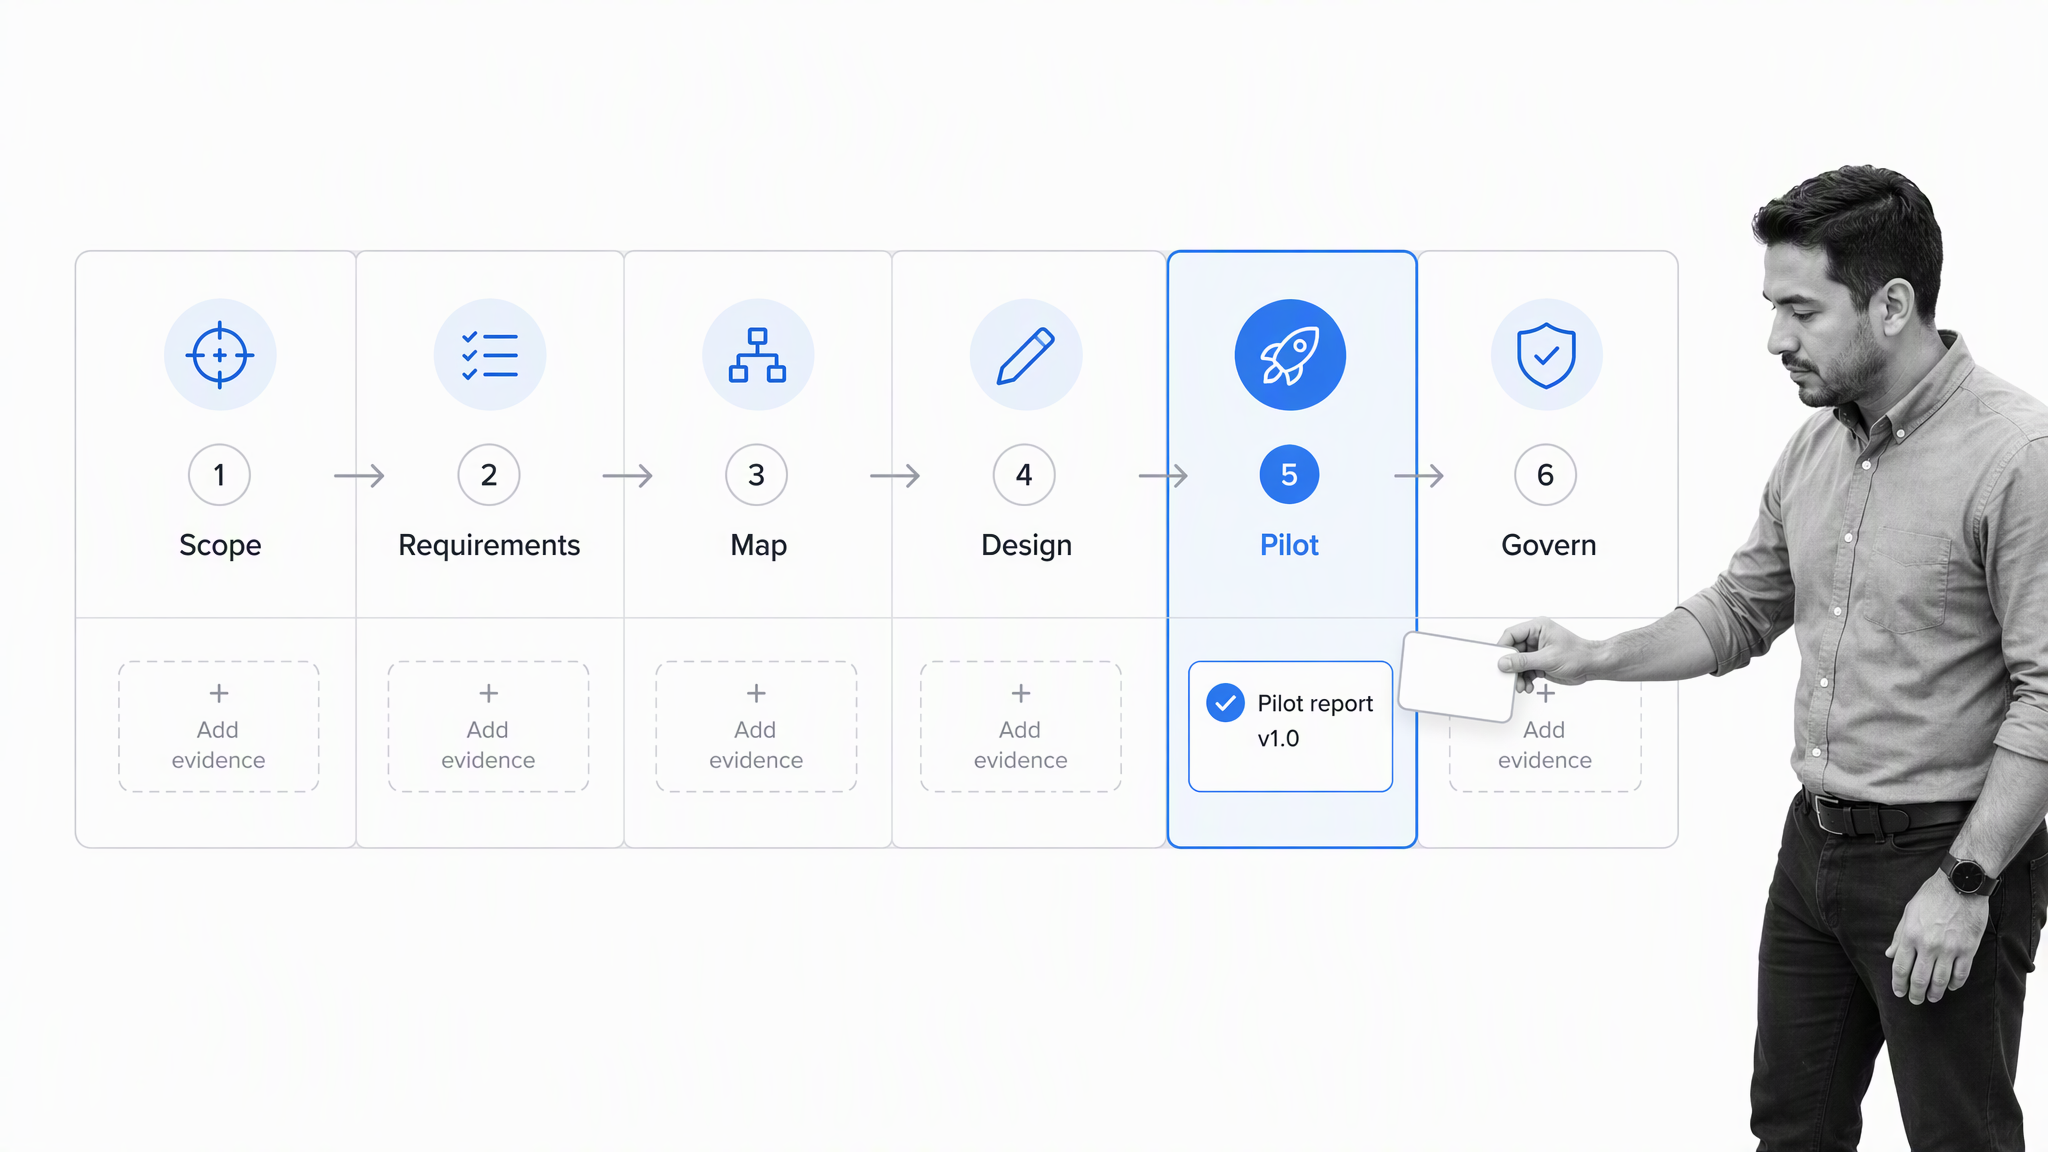Open the Govern stage label
2048x1152 pixels.
pos(1548,545)
